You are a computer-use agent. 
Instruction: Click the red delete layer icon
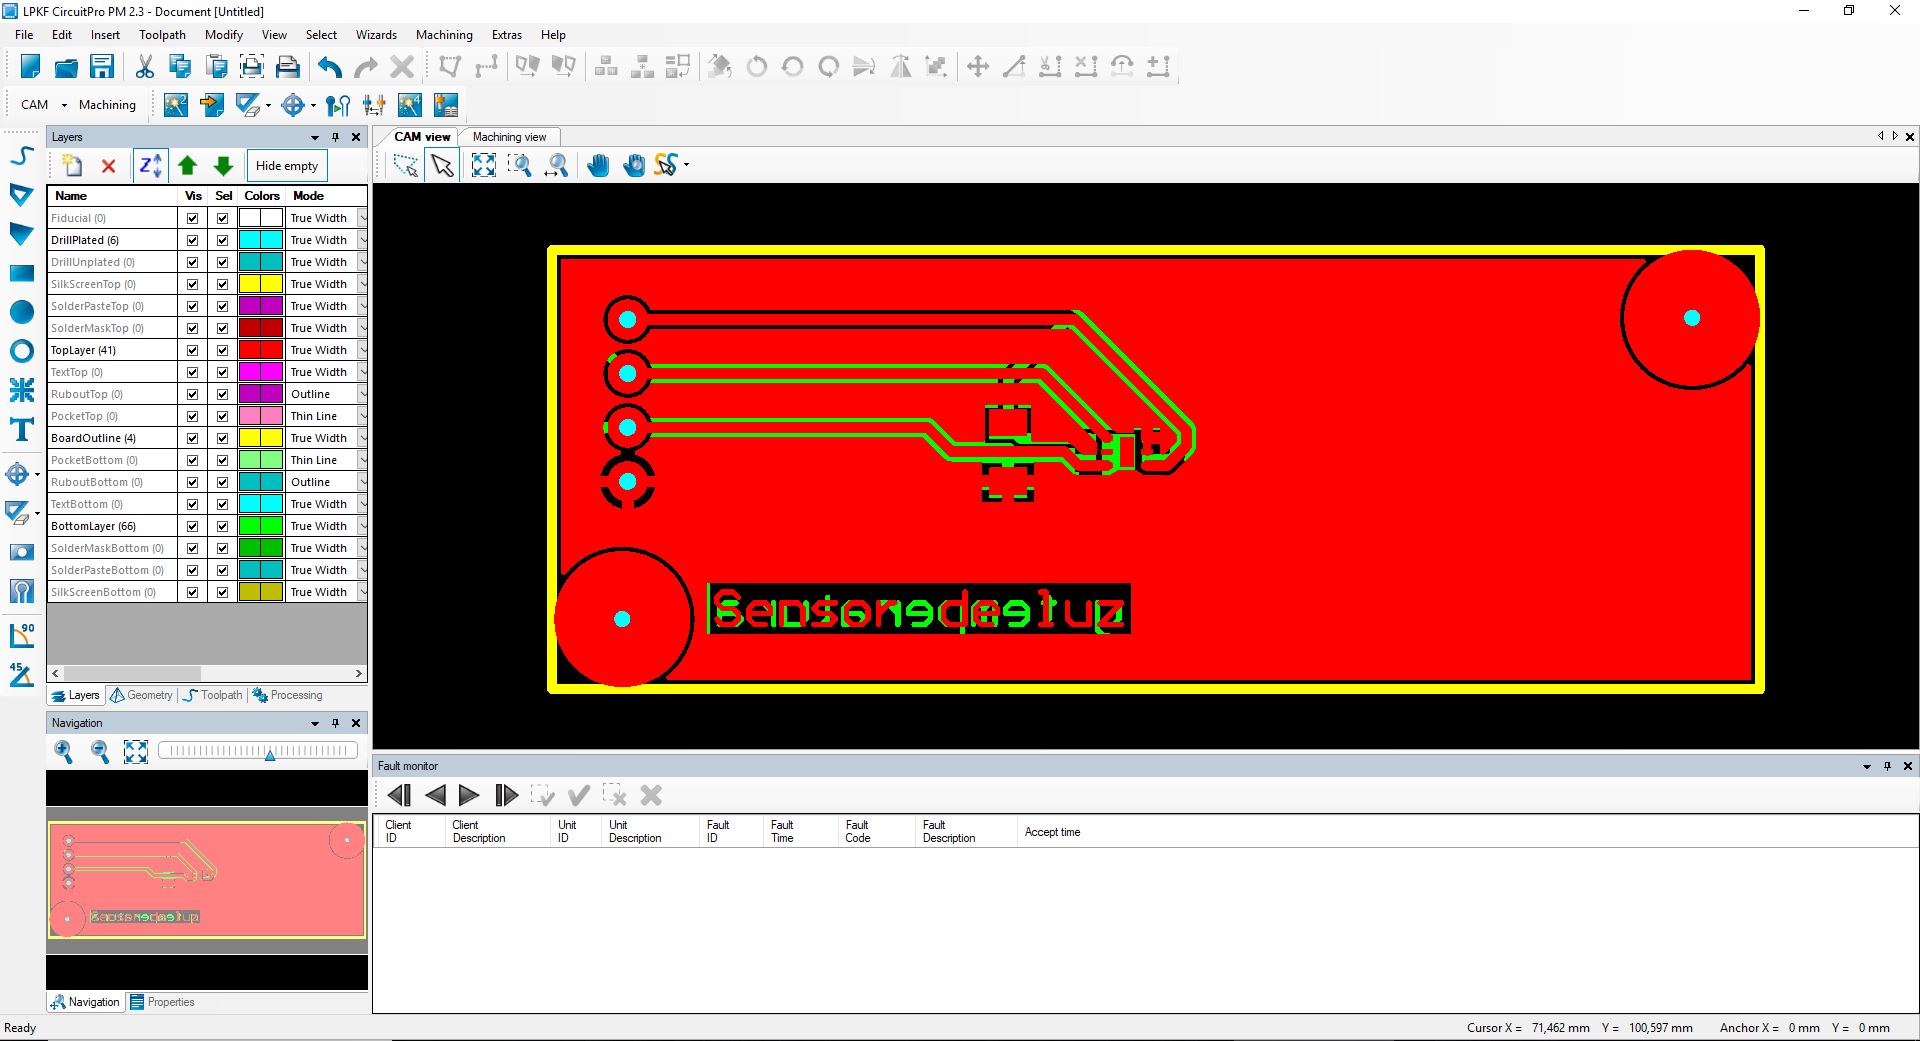pos(109,166)
